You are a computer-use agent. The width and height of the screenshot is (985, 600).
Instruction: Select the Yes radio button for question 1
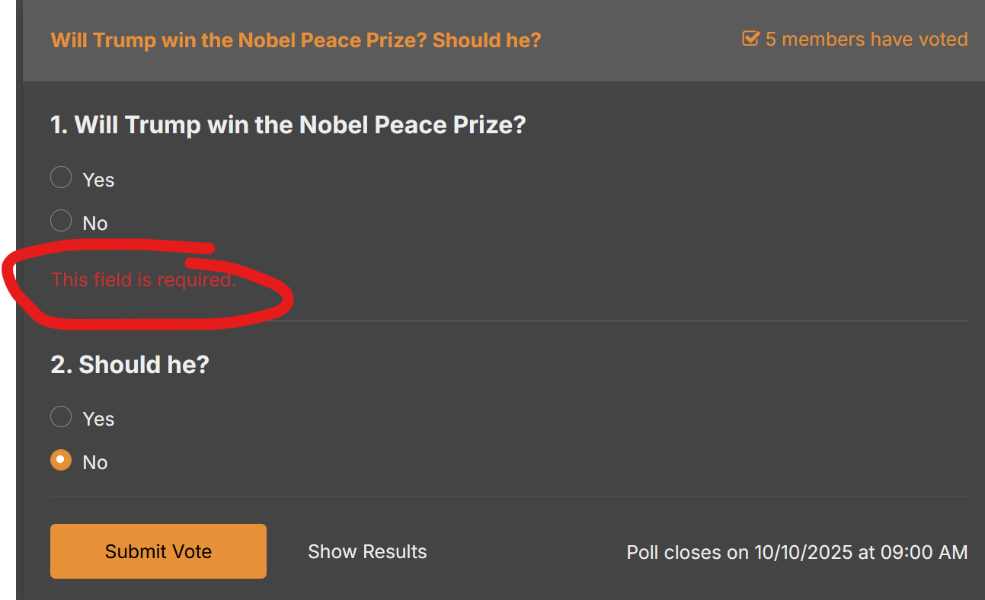61,178
